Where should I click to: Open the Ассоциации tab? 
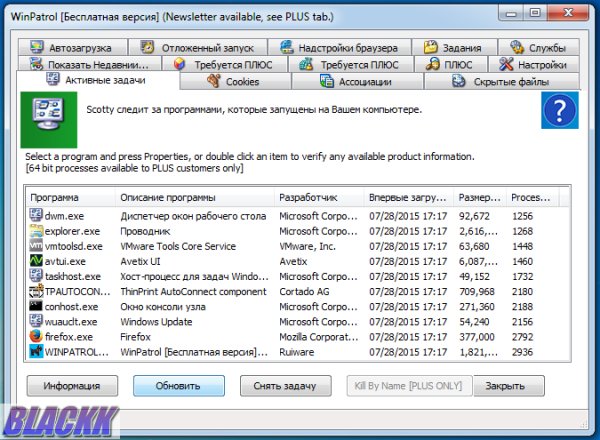pyautogui.click(x=357, y=81)
